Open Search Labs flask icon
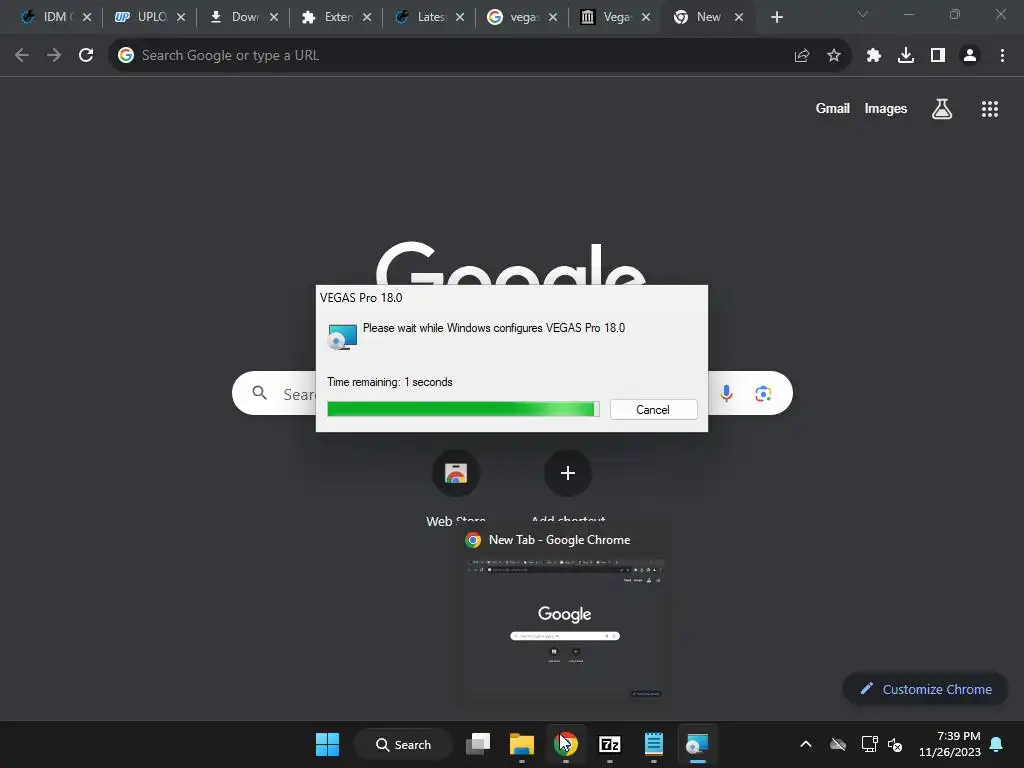The width and height of the screenshot is (1024, 768). click(x=942, y=108)
